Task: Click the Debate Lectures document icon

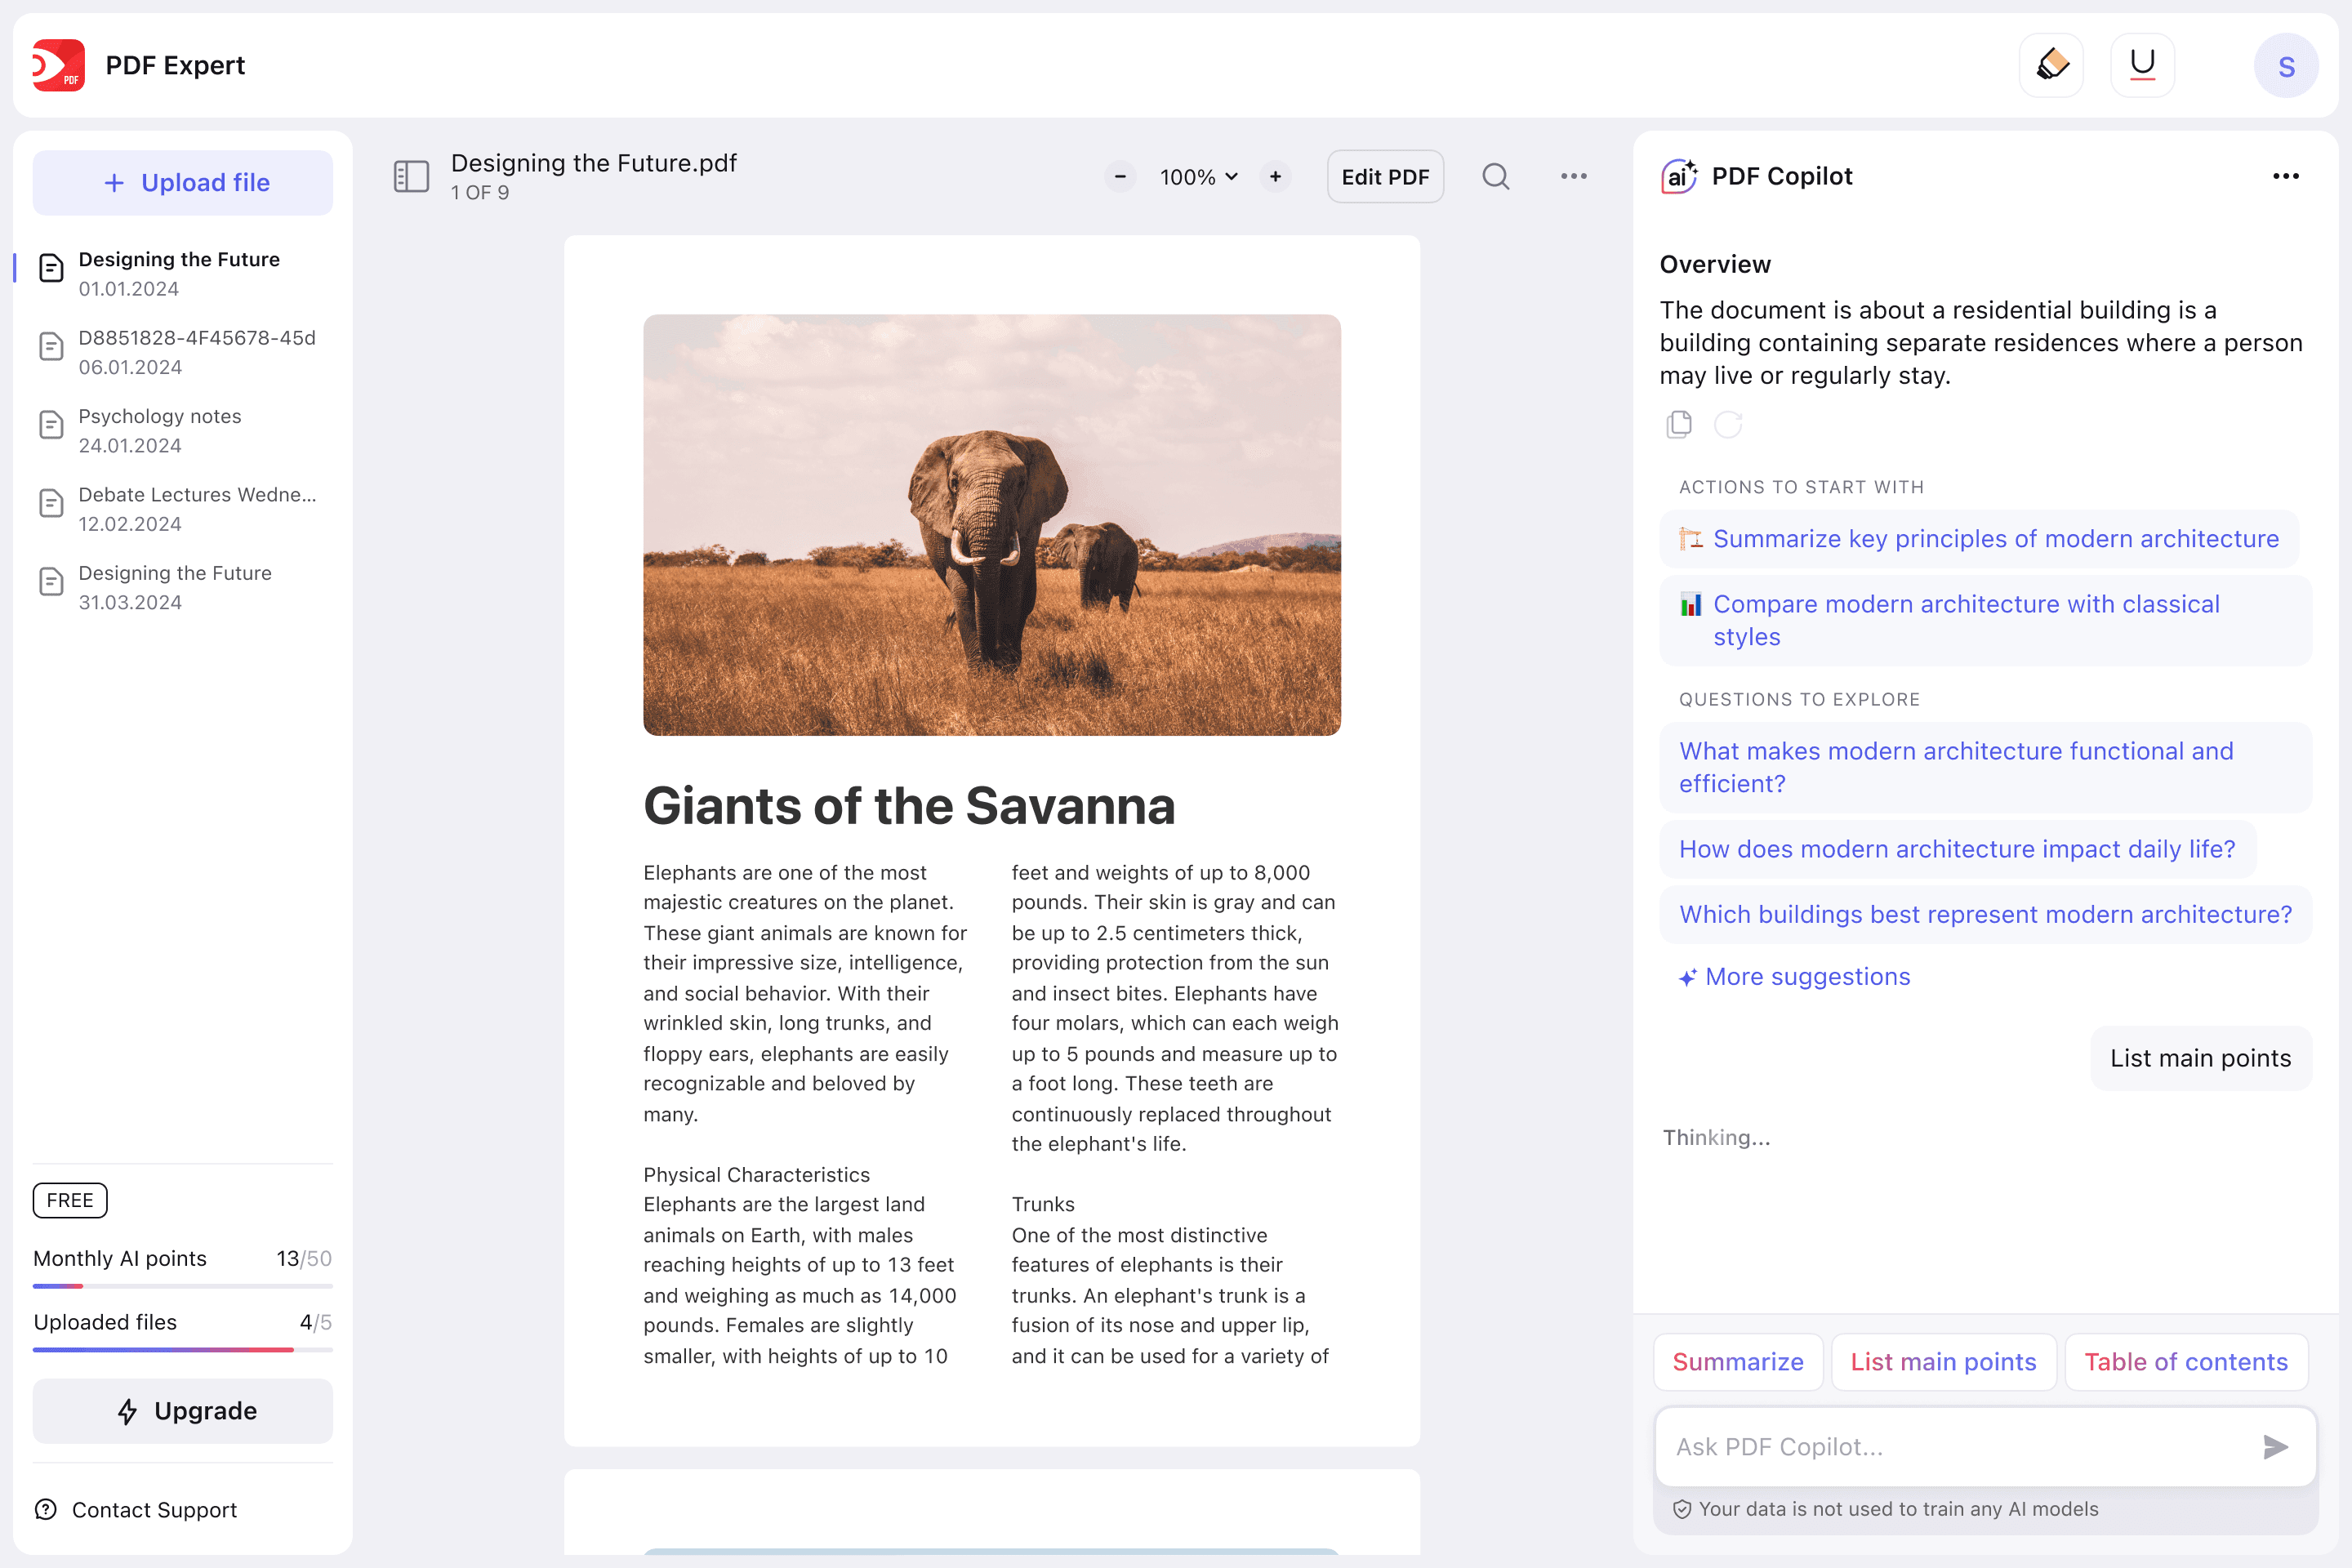Action: [x=51, y=503]
